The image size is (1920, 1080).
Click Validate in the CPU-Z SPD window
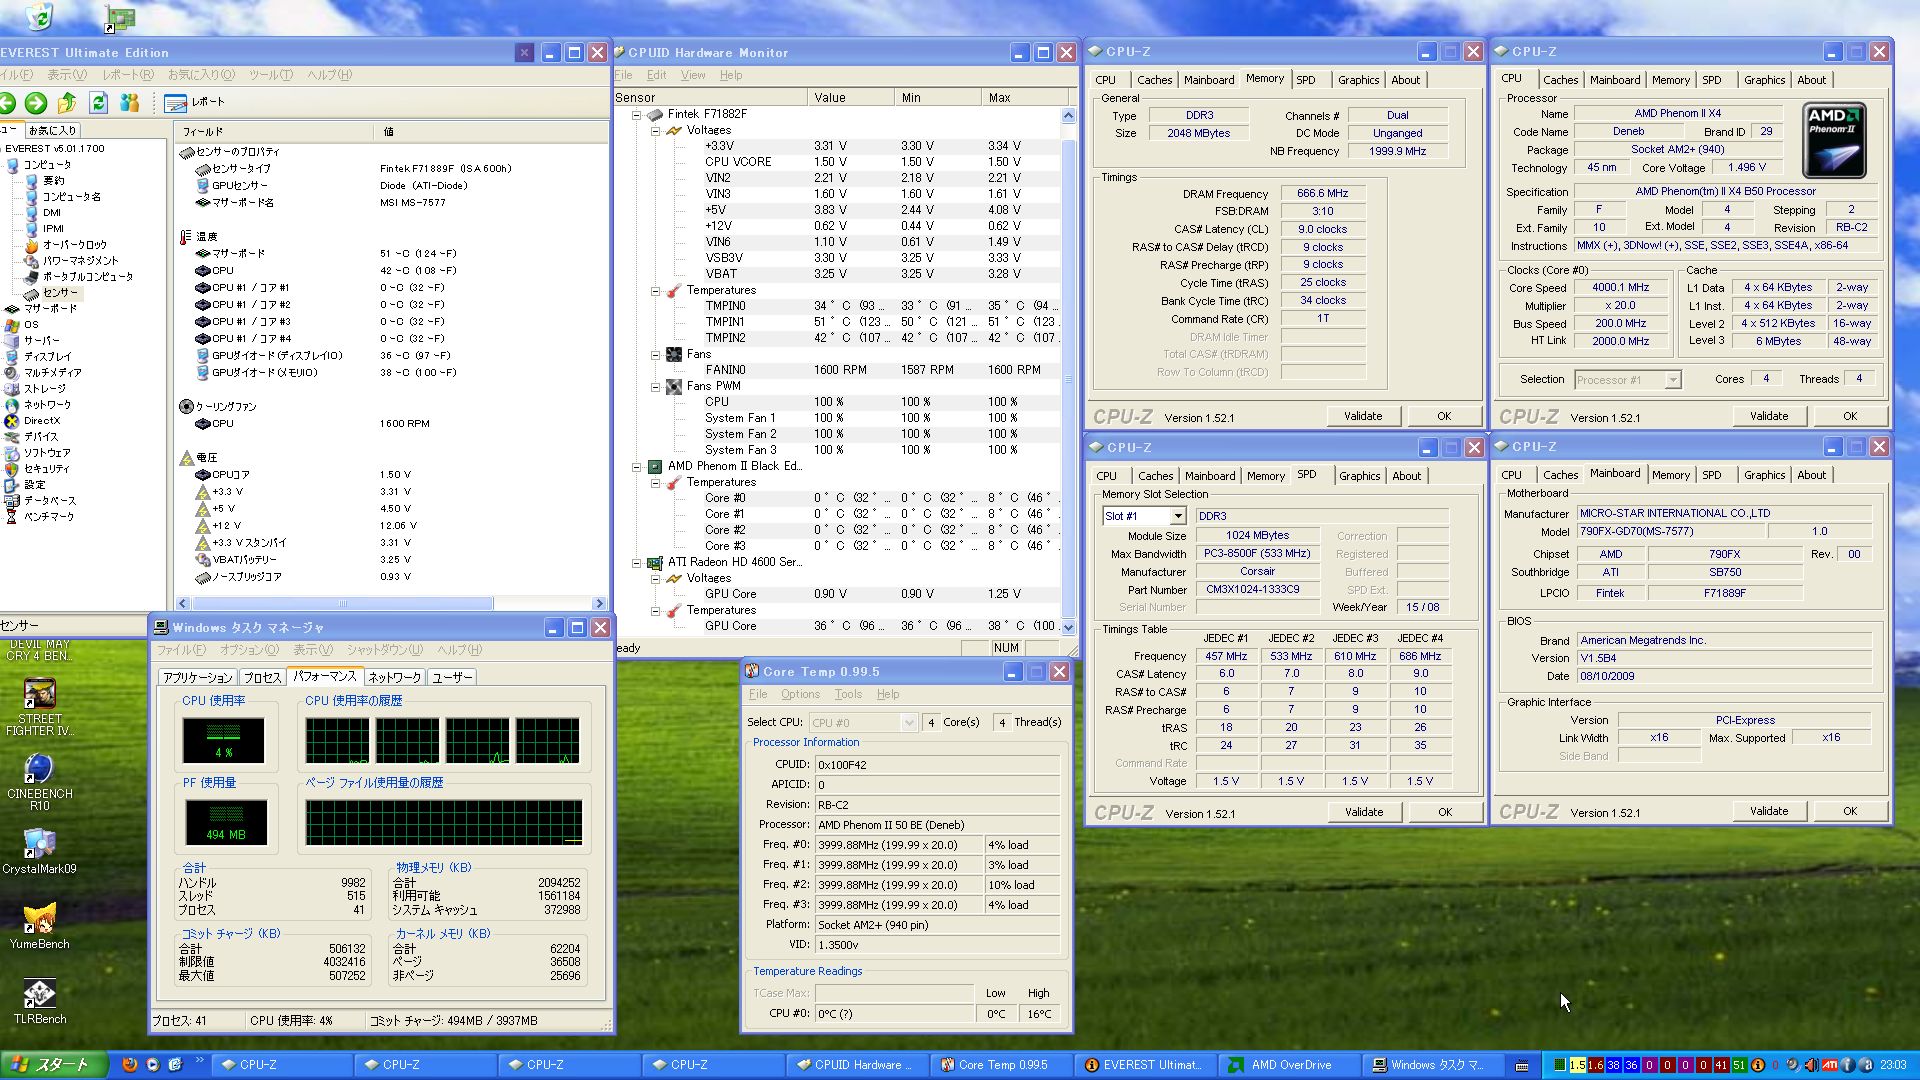tap(1363, 812)
